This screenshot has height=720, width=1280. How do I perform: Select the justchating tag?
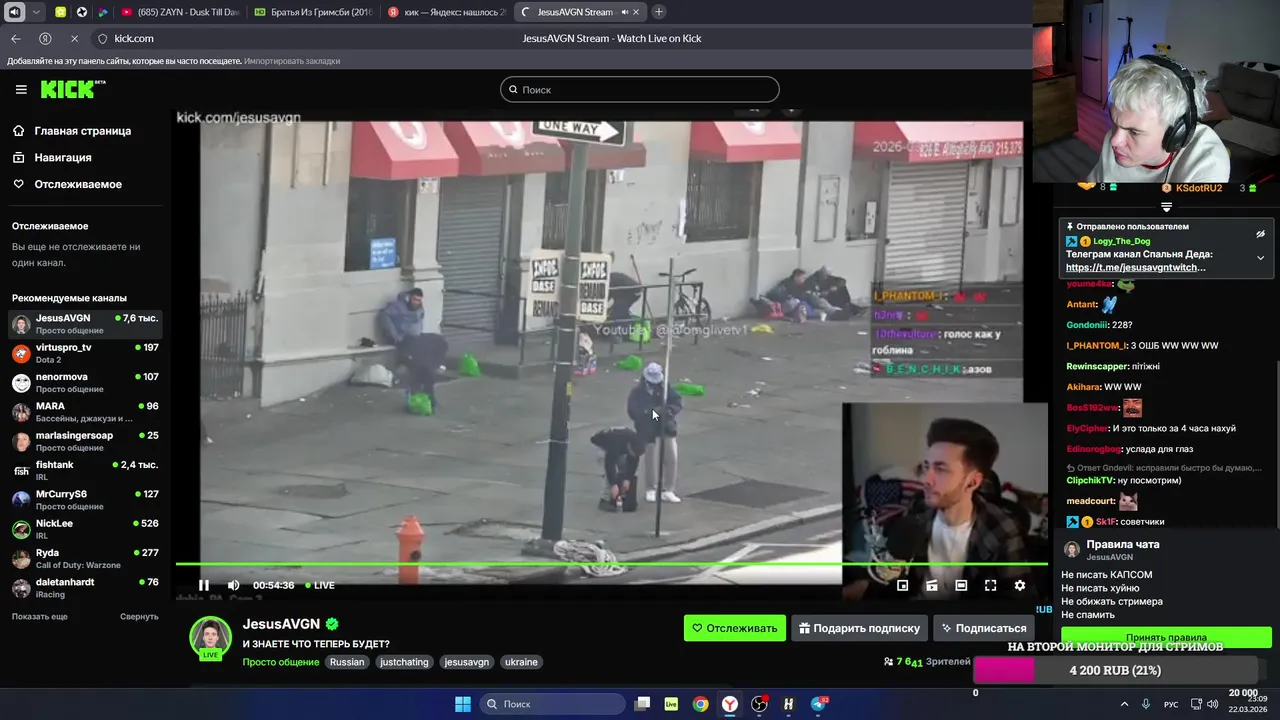[404, 662]
